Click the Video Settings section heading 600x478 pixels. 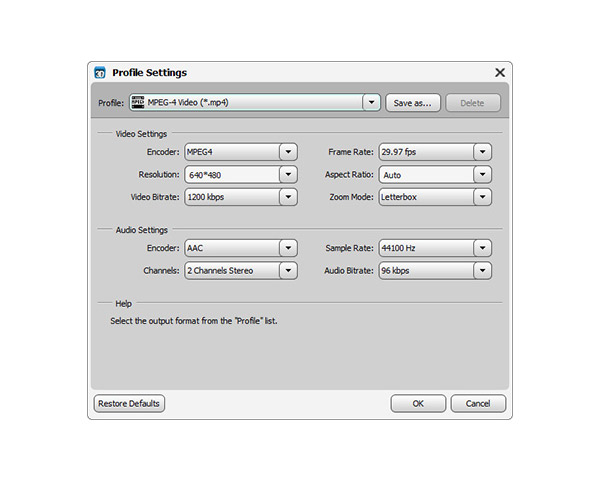141,134
